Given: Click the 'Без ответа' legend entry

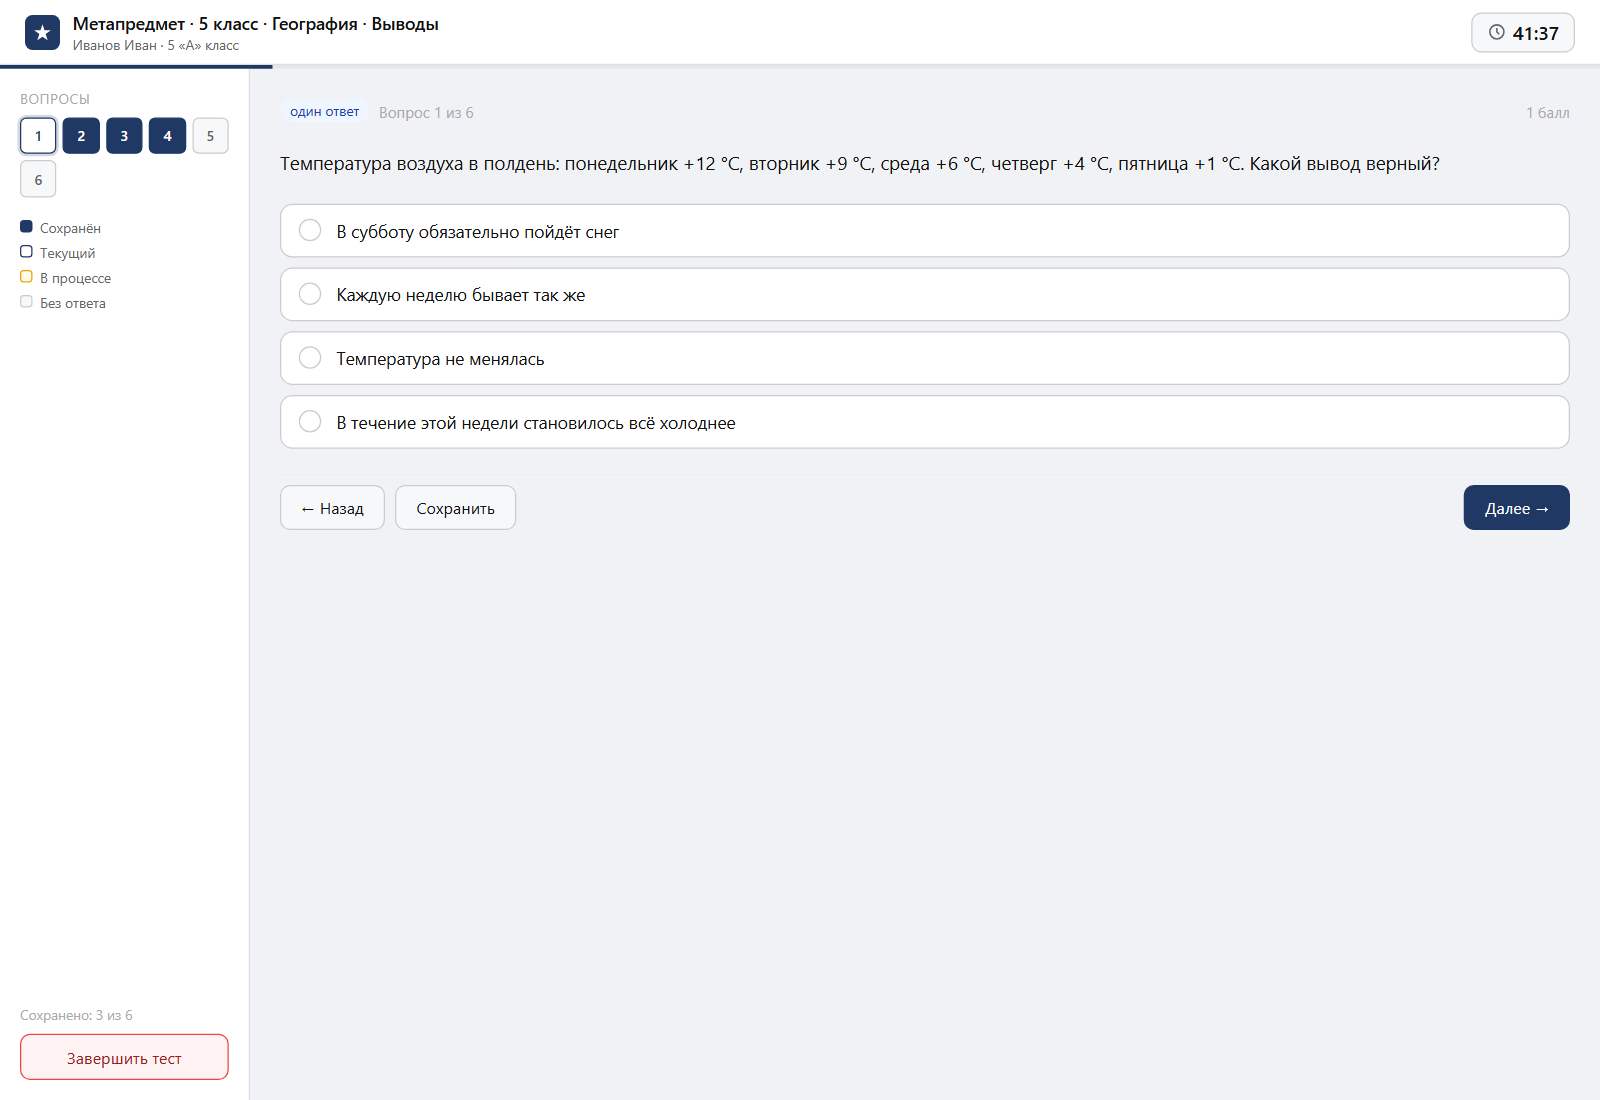Looking at the screenshot, I should (63, 303).
